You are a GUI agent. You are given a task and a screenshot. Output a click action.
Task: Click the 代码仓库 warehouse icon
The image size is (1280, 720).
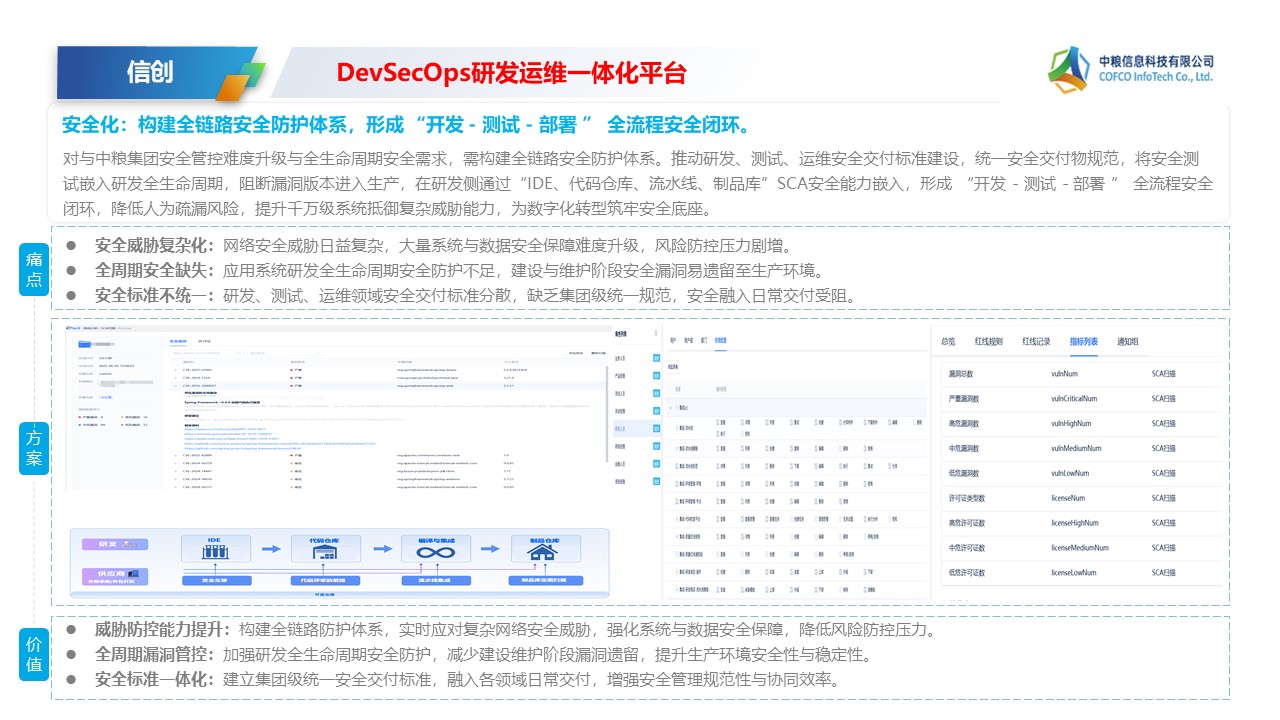point(323,552)
